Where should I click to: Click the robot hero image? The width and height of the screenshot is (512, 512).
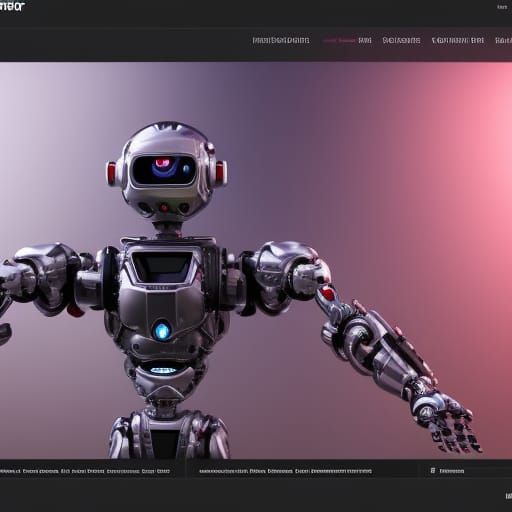[x=256, y=260]
